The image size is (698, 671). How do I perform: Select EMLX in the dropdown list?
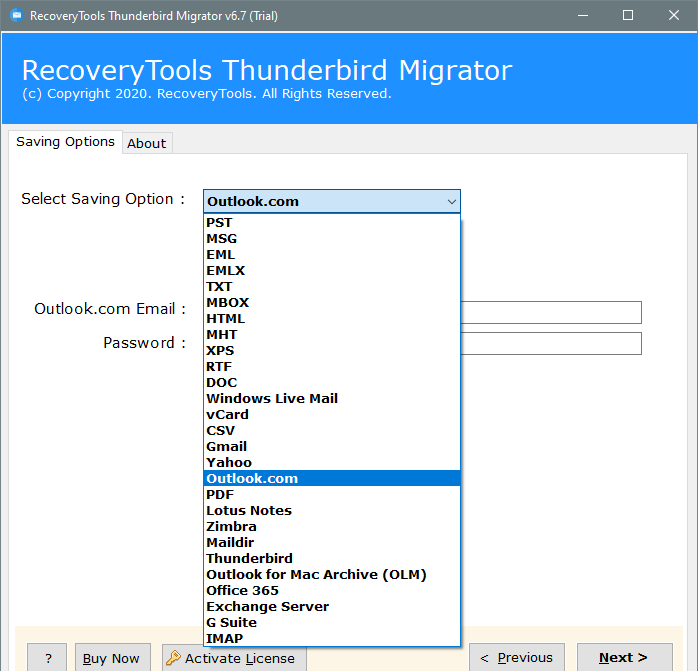pyautogui.click(x=332, y=270)
